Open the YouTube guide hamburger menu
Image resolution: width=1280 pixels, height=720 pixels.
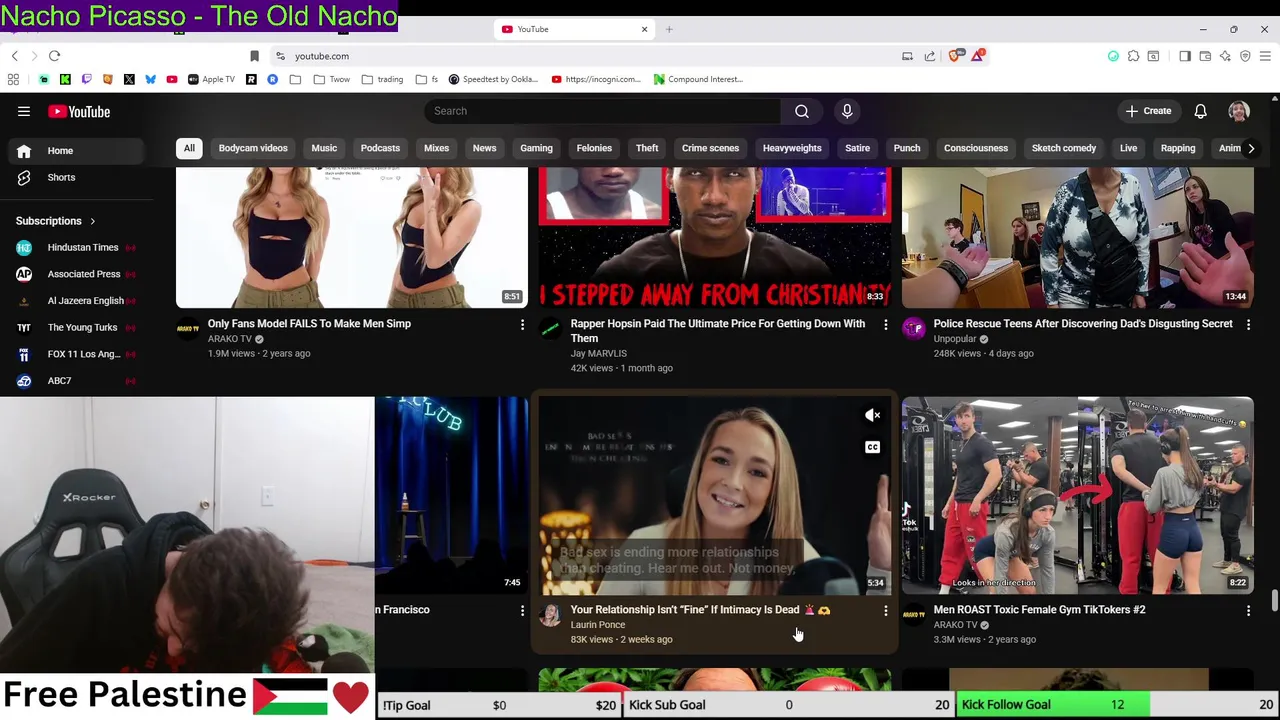coord(24,111)
